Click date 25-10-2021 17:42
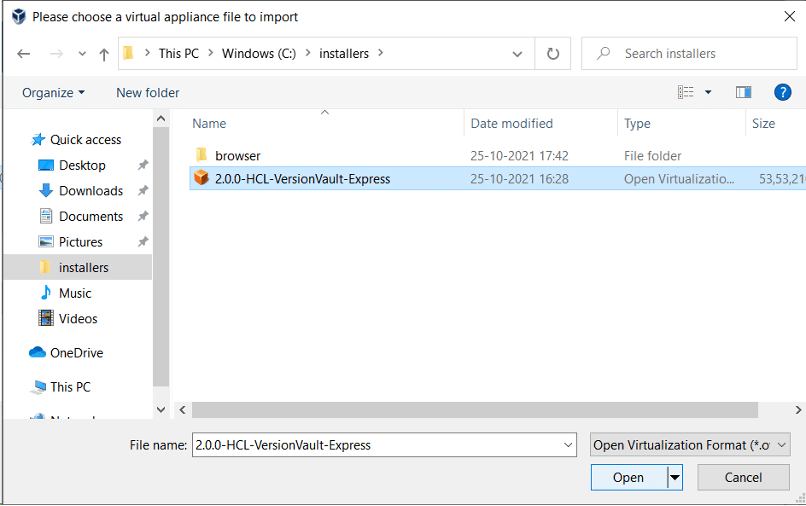Viewport: 806px width, 506px height. [519, 156]
